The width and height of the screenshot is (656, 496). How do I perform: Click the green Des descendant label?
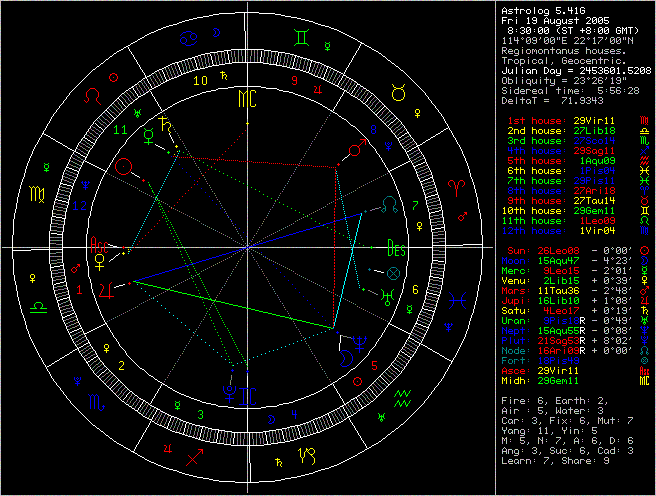point(396,248)
